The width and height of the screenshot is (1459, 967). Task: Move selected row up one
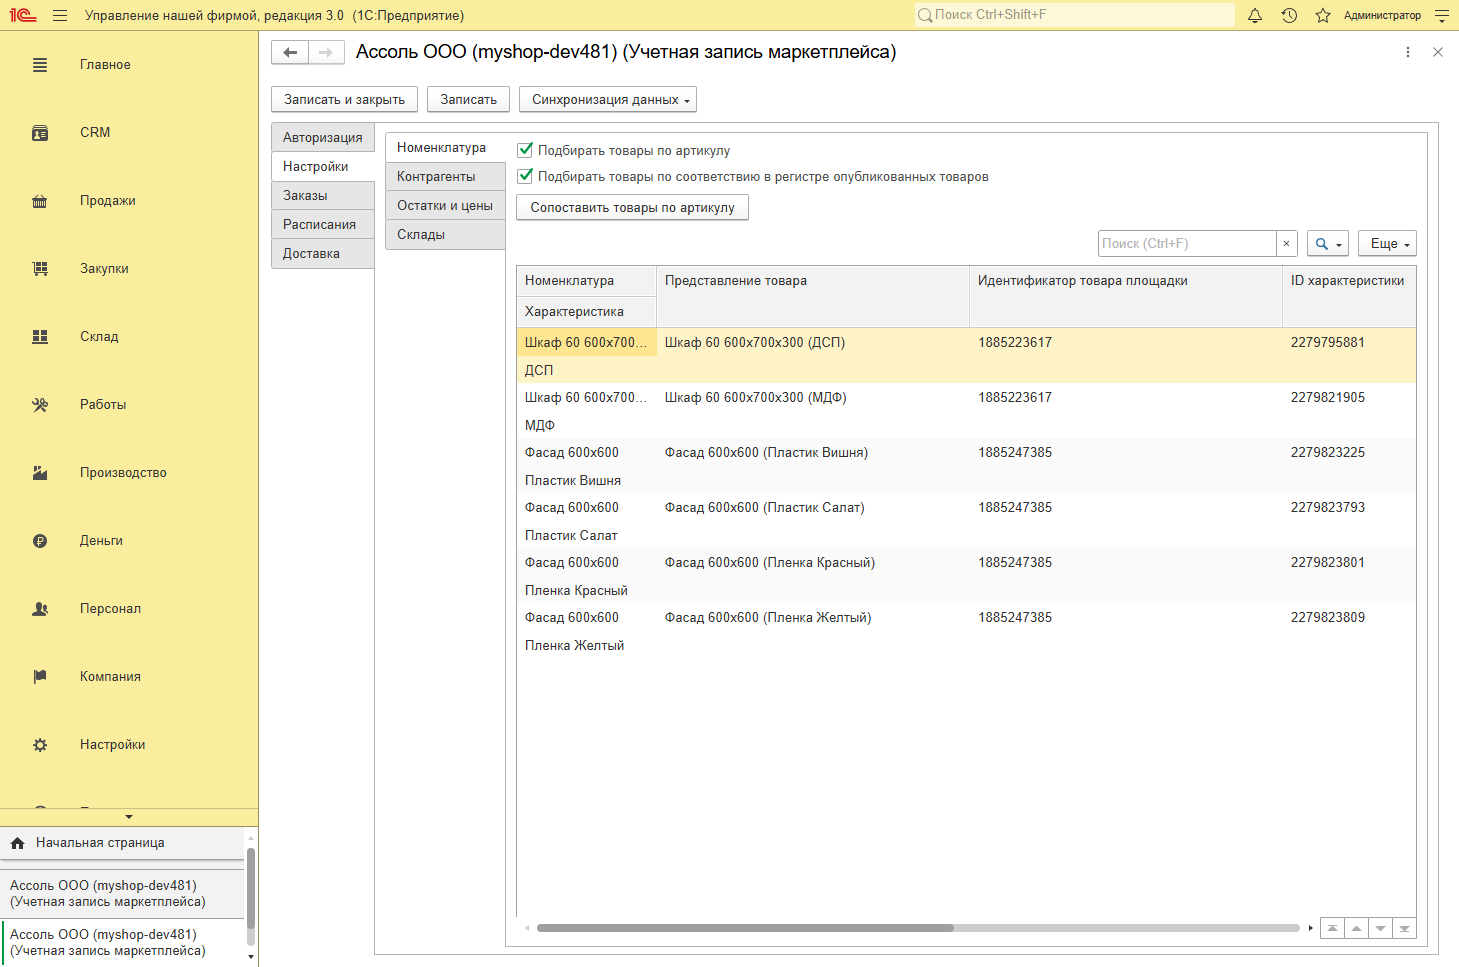(x=1356, y=929)
